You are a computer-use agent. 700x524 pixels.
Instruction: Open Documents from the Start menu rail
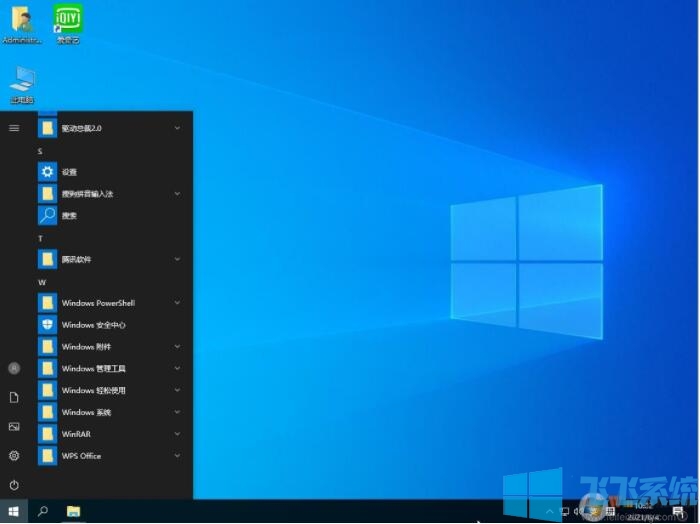14,397
